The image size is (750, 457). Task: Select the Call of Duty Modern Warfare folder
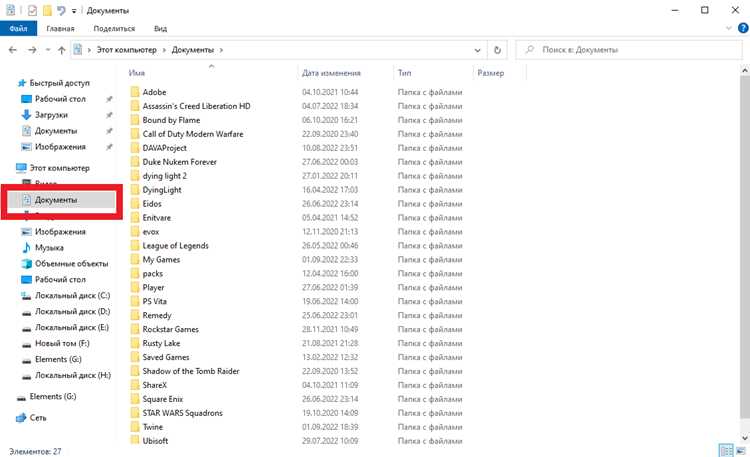click(193, 134)
